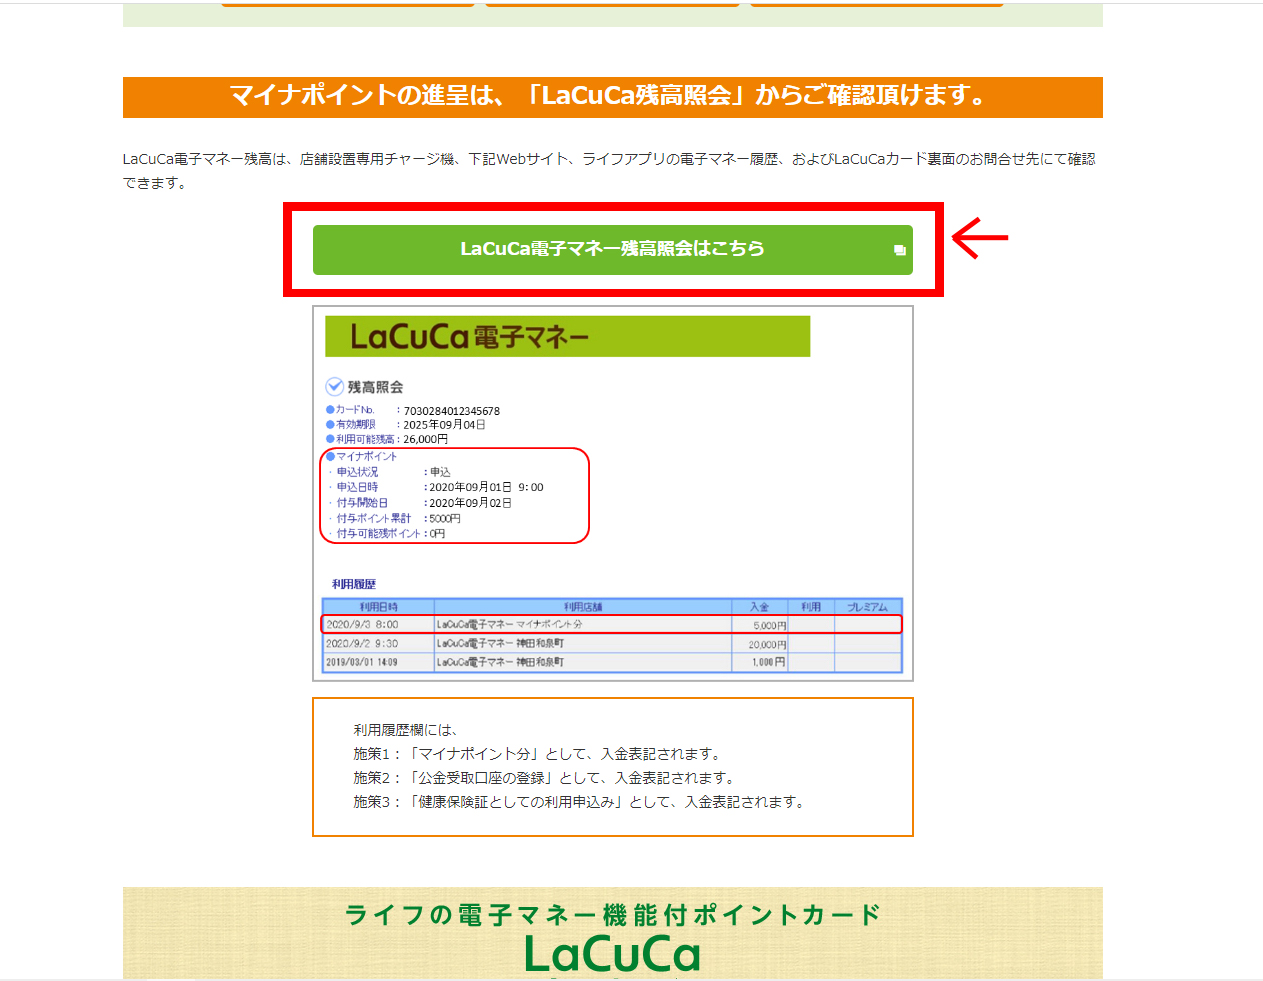
Task: Click the プレミアム column header
Action: pyautogui.click(x=866, y=605)
